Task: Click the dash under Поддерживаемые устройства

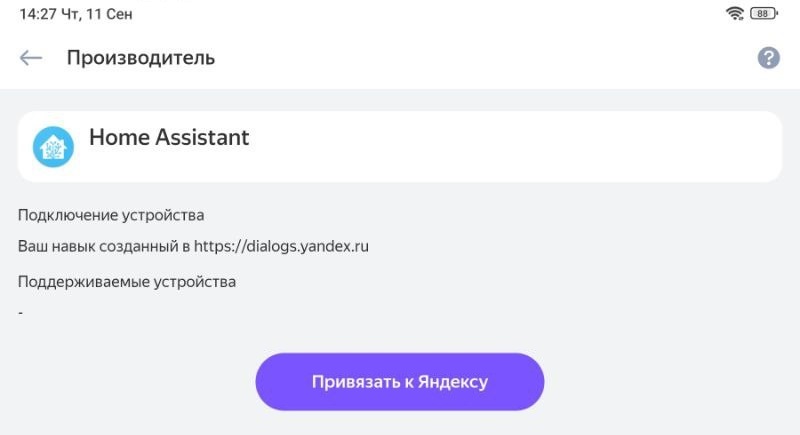Action: [x=21, y=313]
